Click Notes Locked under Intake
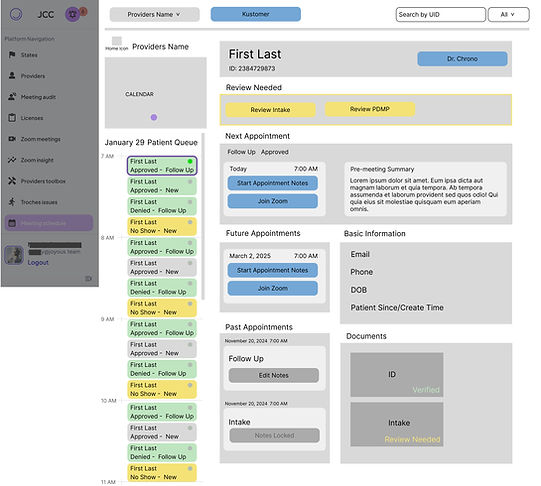Image resolution: width=541 pixels, height=486 pixels. click(275, 436)
